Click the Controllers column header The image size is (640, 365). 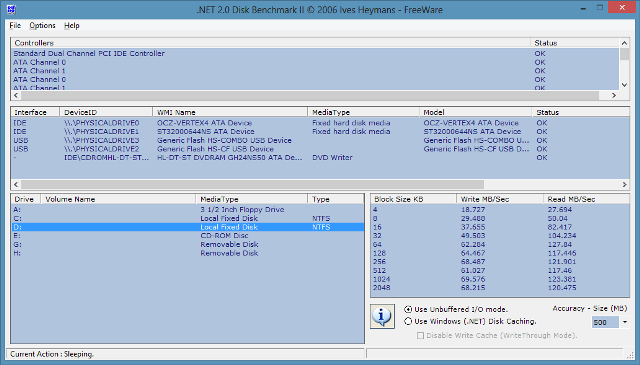[271, 43]
